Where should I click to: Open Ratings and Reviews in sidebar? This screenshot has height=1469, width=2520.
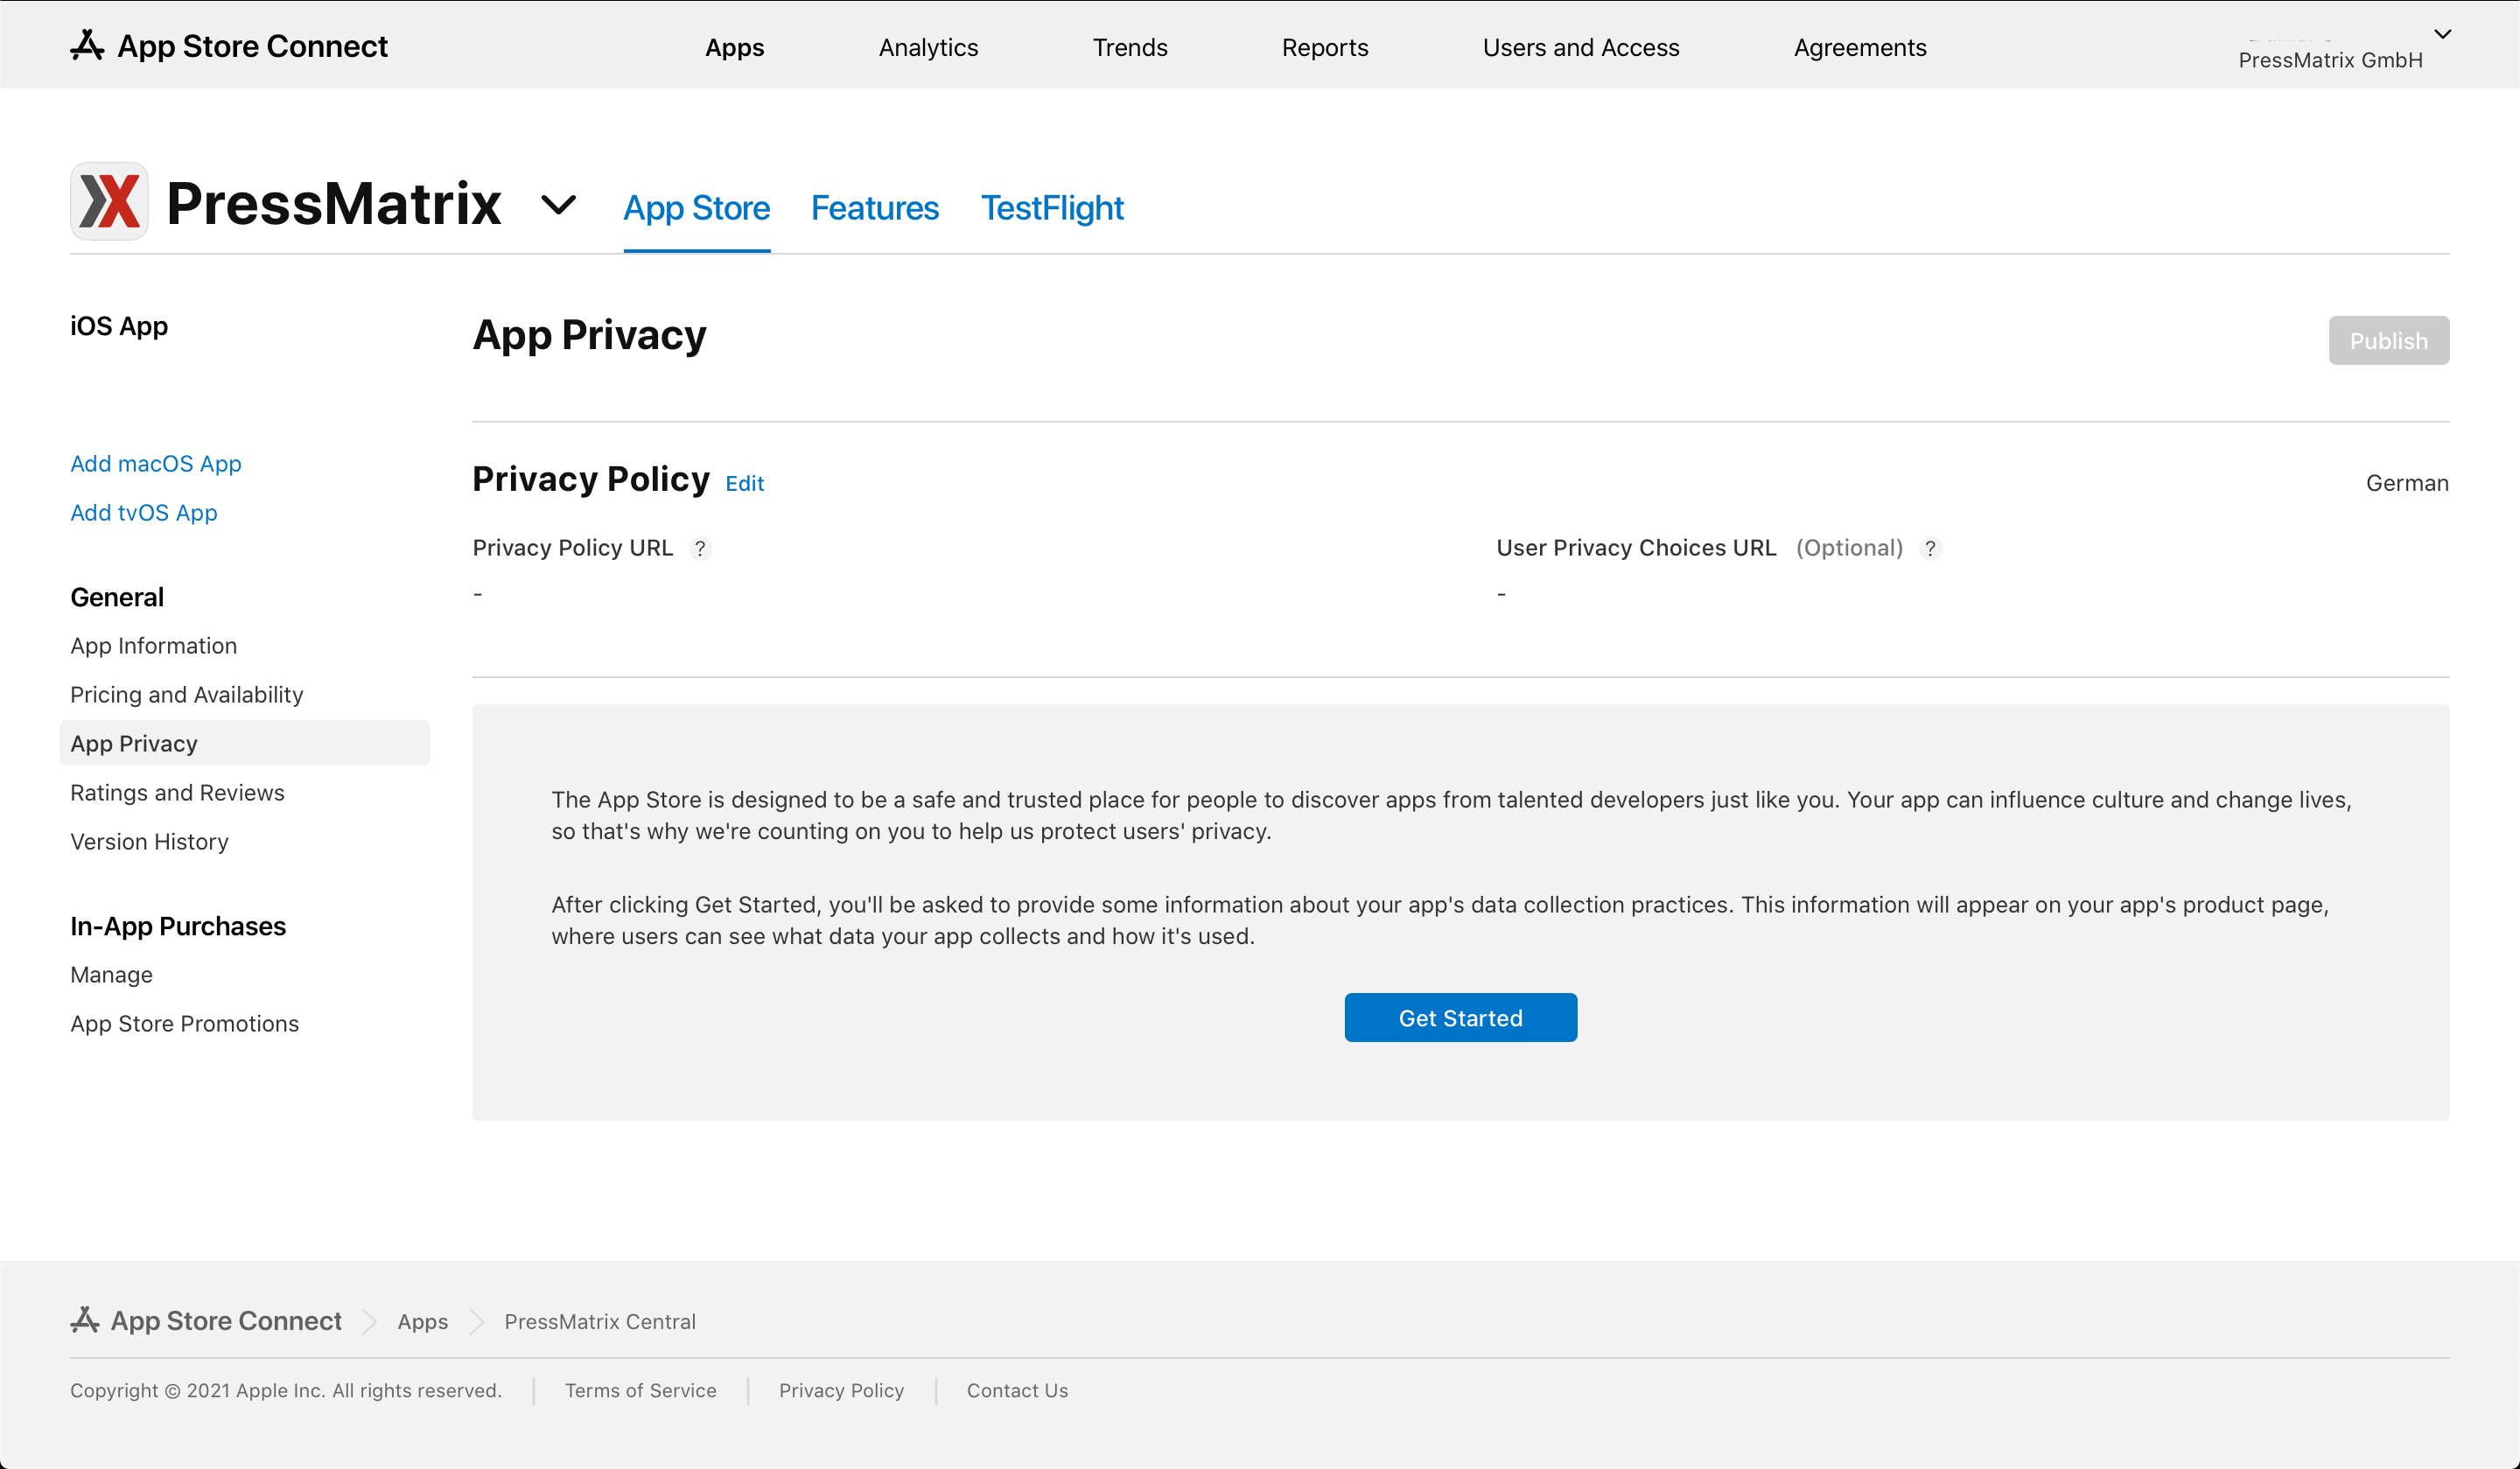[x=178, y=792]
